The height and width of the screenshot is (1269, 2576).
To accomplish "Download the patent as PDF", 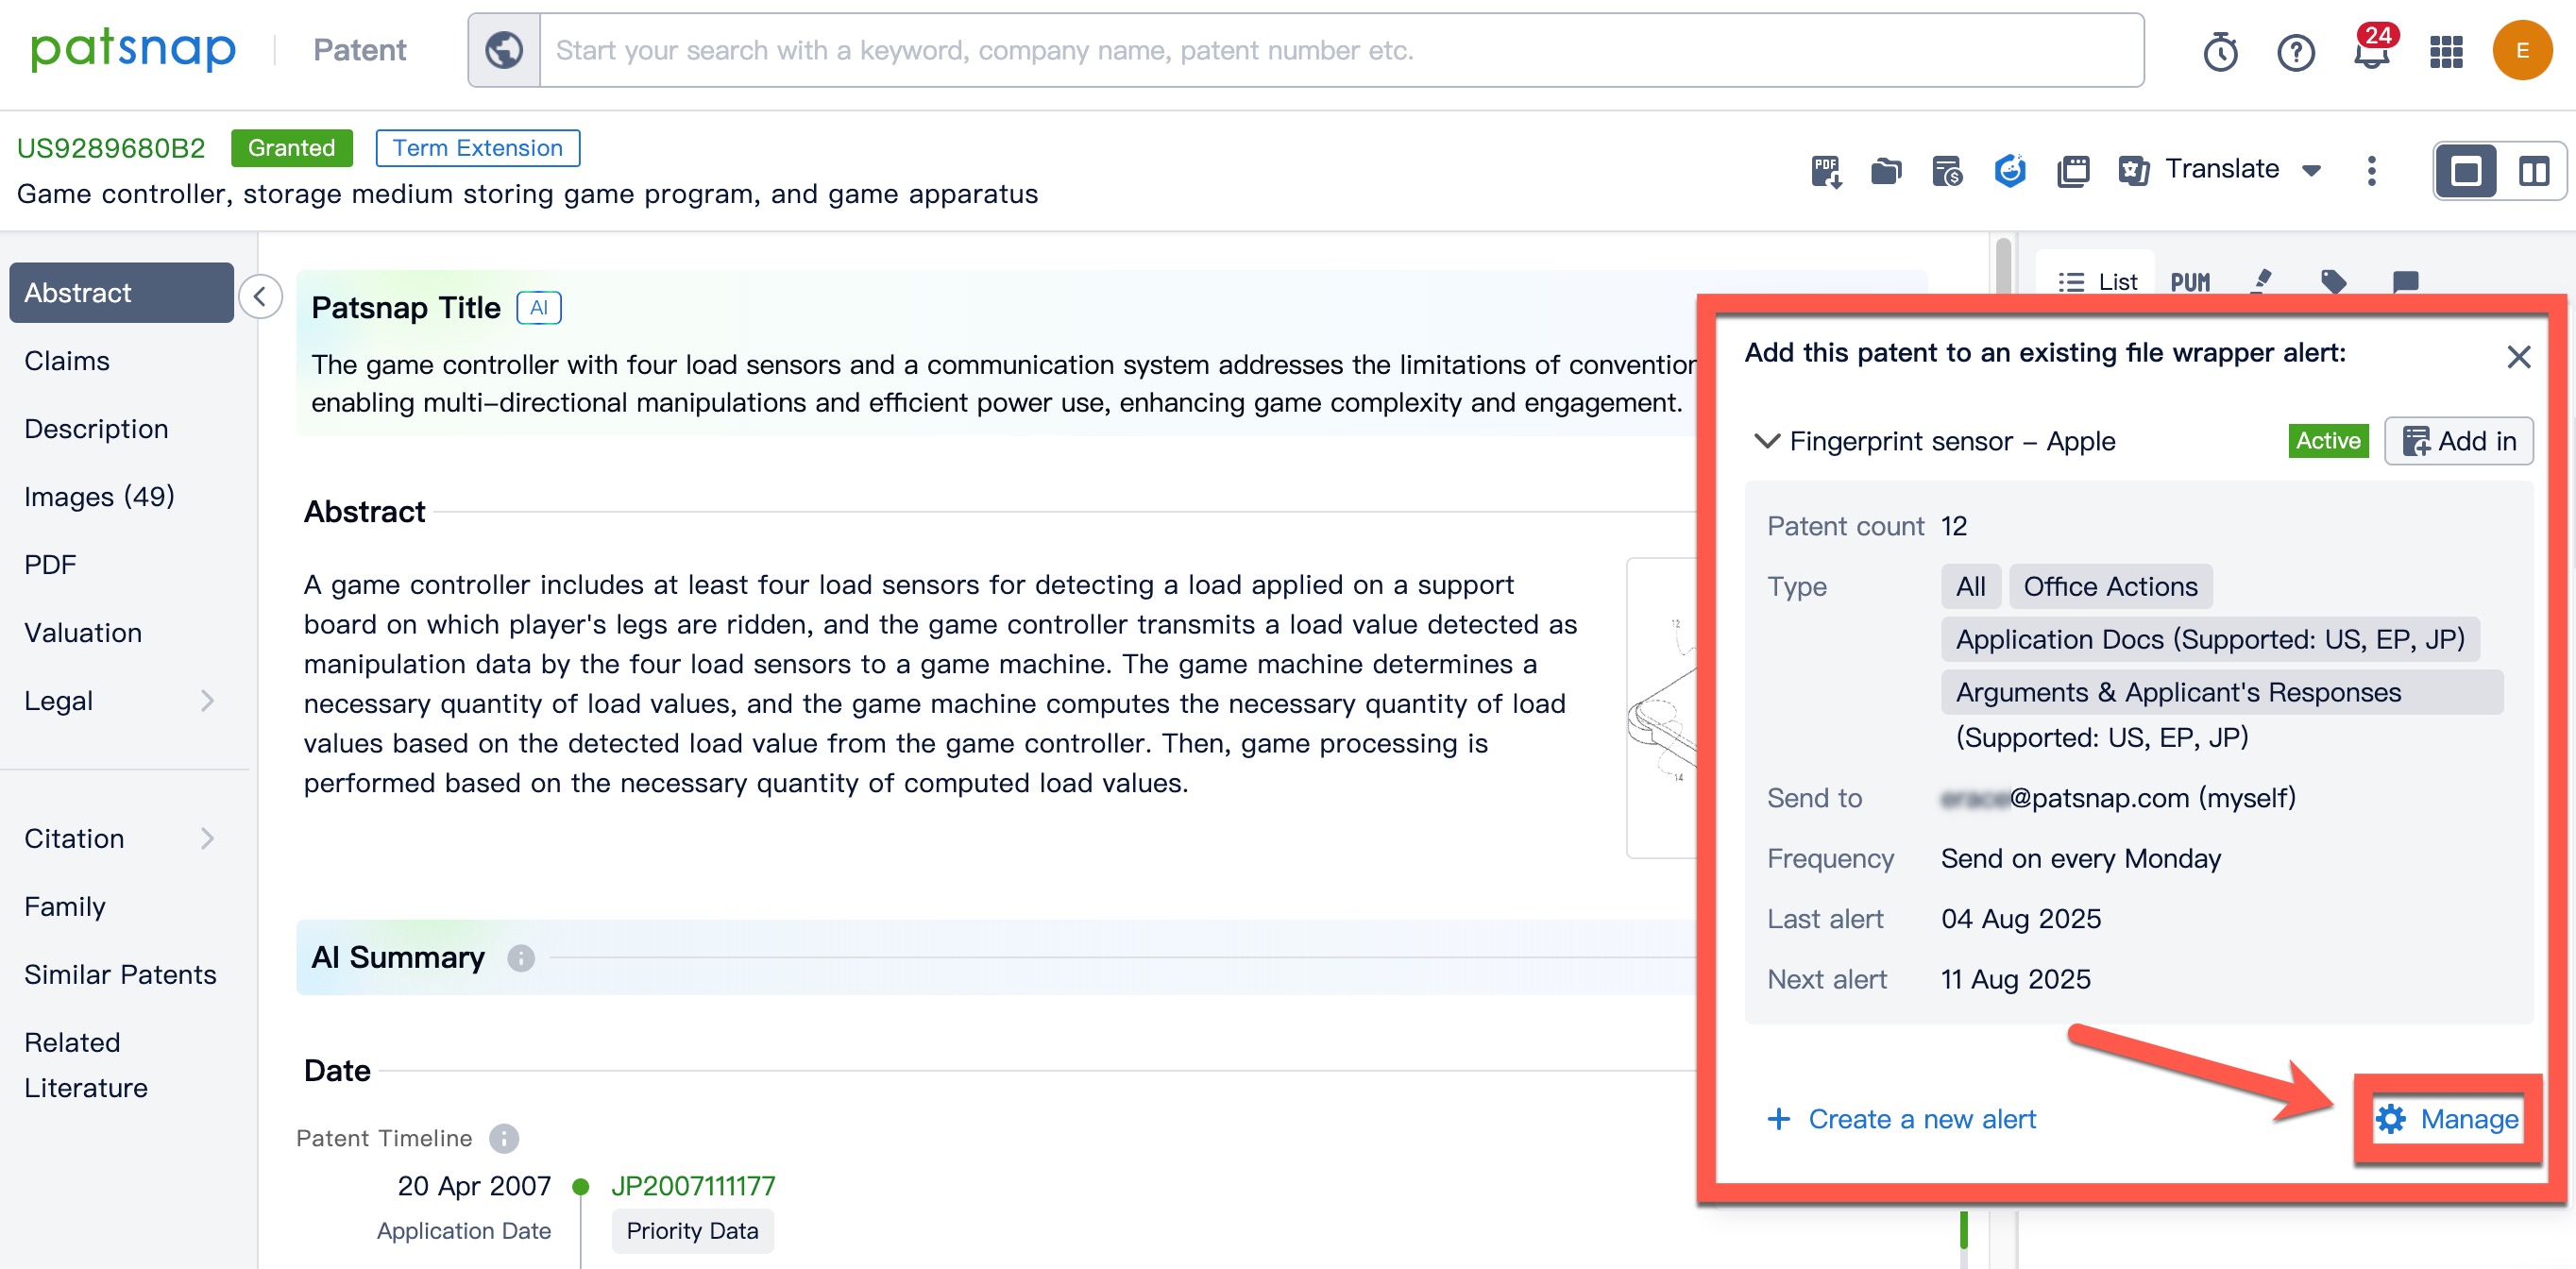I will click(x=1825, y=171).
